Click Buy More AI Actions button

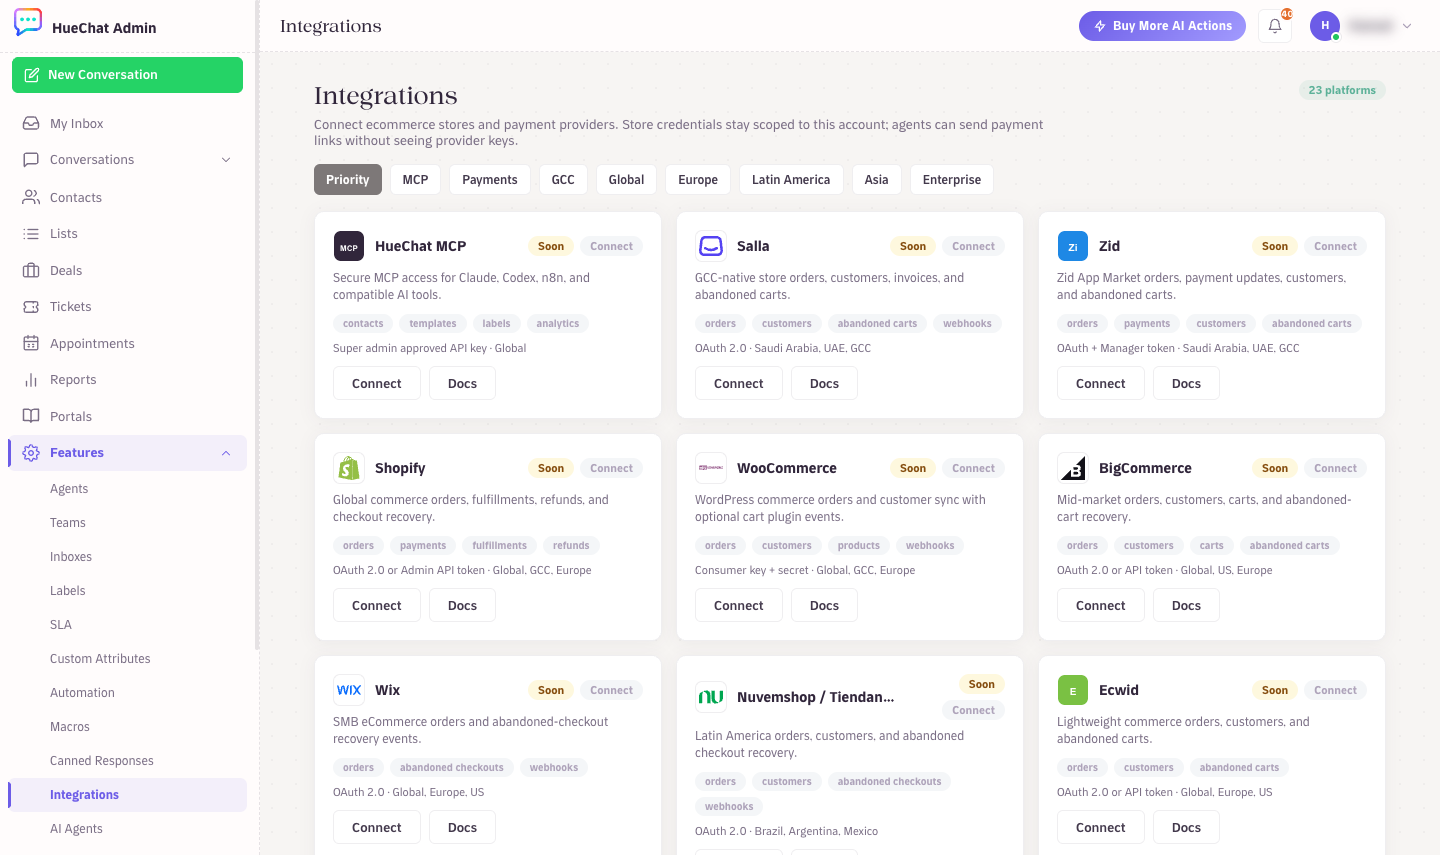tap(1162, 26)
